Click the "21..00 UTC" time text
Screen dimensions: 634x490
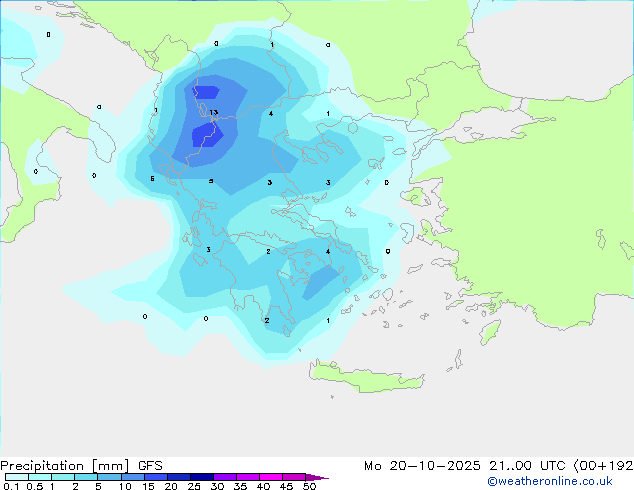pyautogui.click(x=527, y=466)
